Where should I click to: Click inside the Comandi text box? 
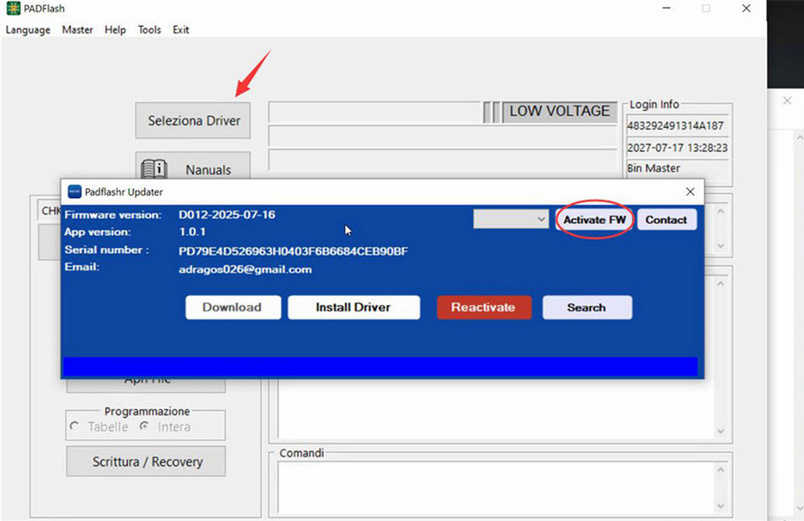(x=496, y=487)
